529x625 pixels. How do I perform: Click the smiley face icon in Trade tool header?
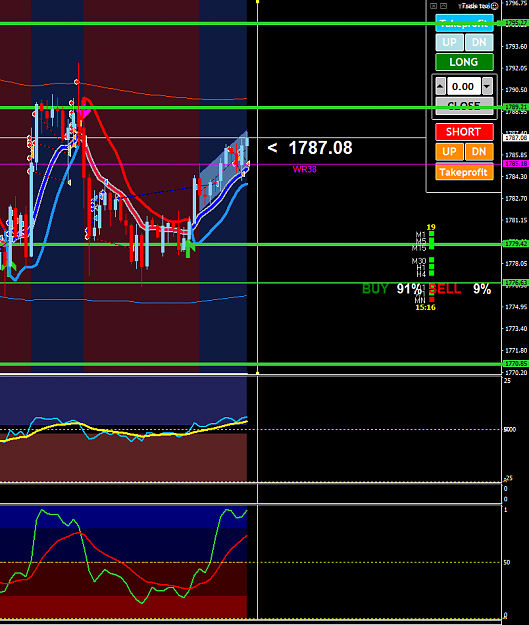click(494, 6)
